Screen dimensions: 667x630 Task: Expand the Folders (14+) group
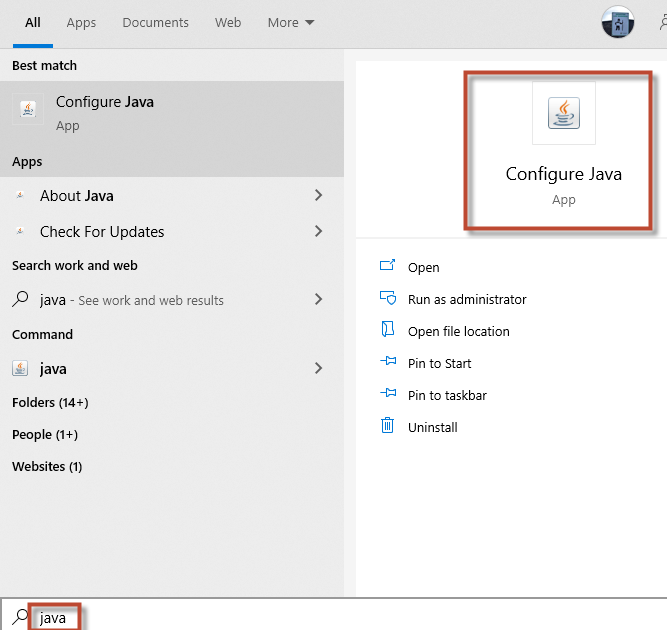click(x=50, y=402)
